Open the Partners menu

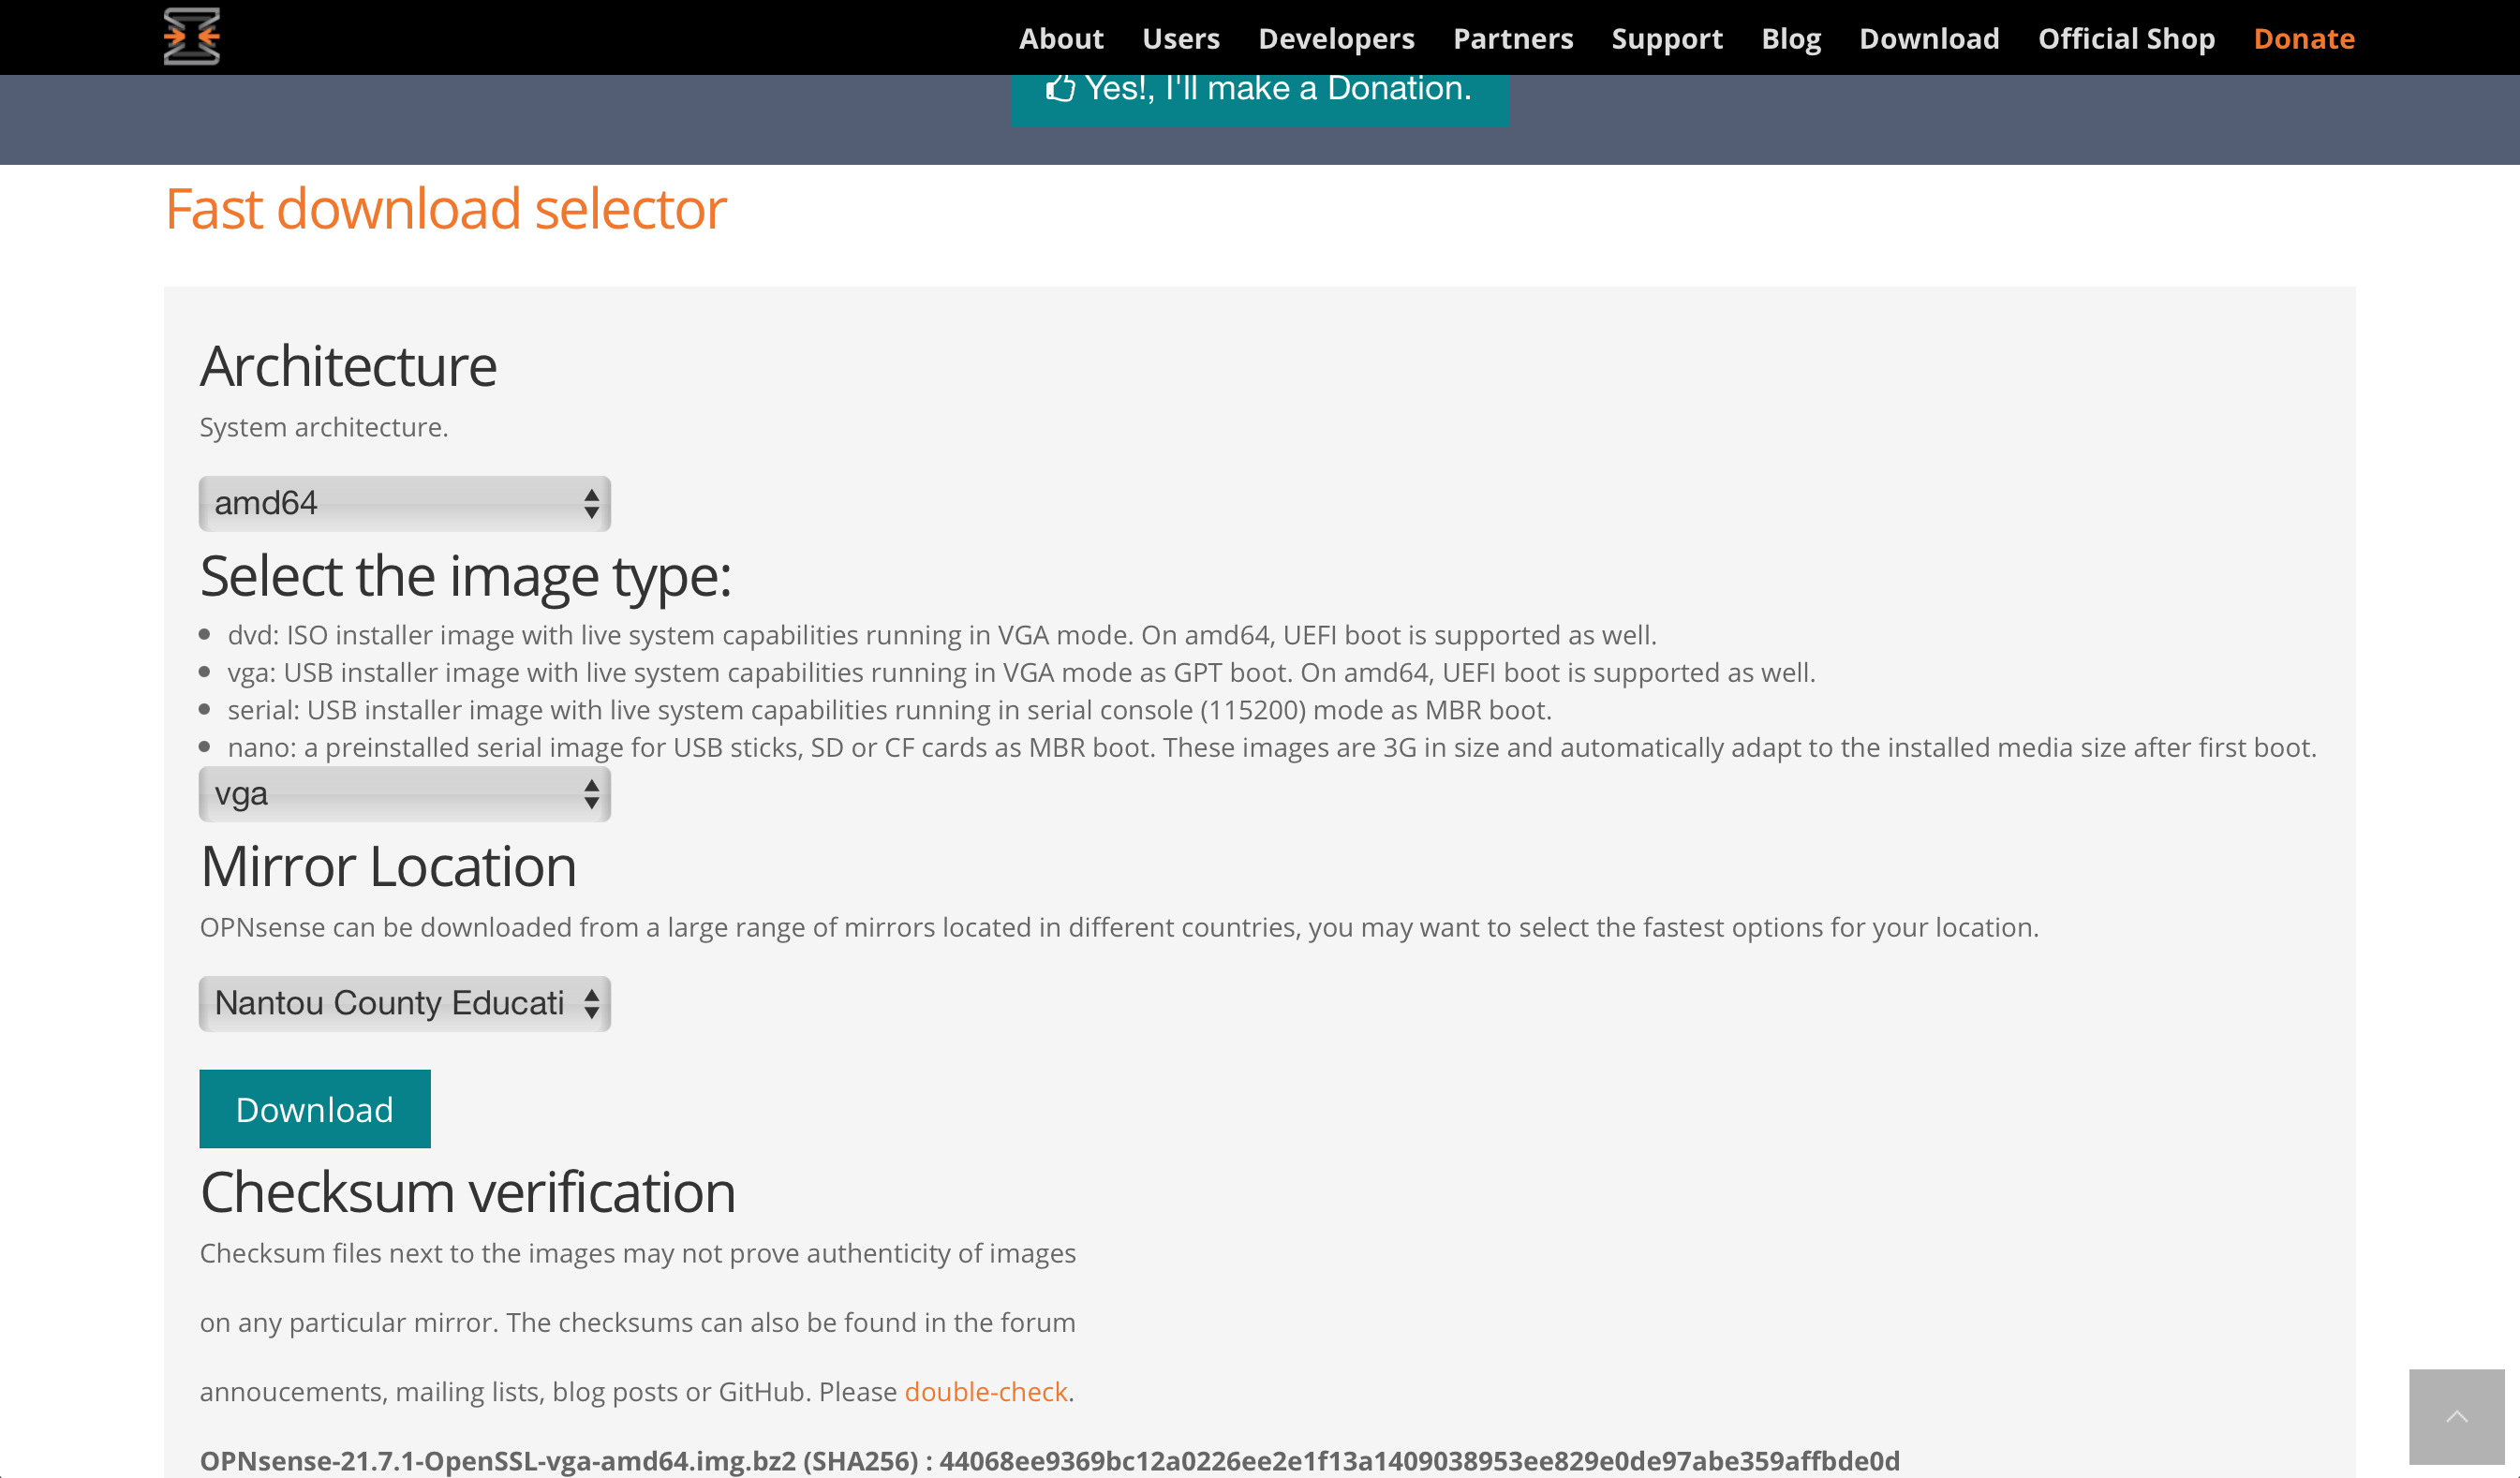click(1513, 38)
